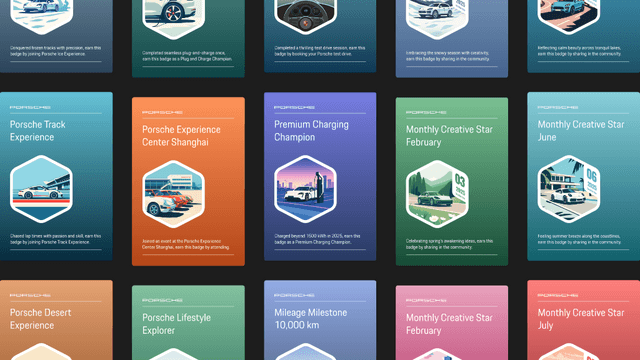Open the Mileage Milestone 10,000 km card
The width and height of the screenshot is (640, 360).
coord(320,320)
